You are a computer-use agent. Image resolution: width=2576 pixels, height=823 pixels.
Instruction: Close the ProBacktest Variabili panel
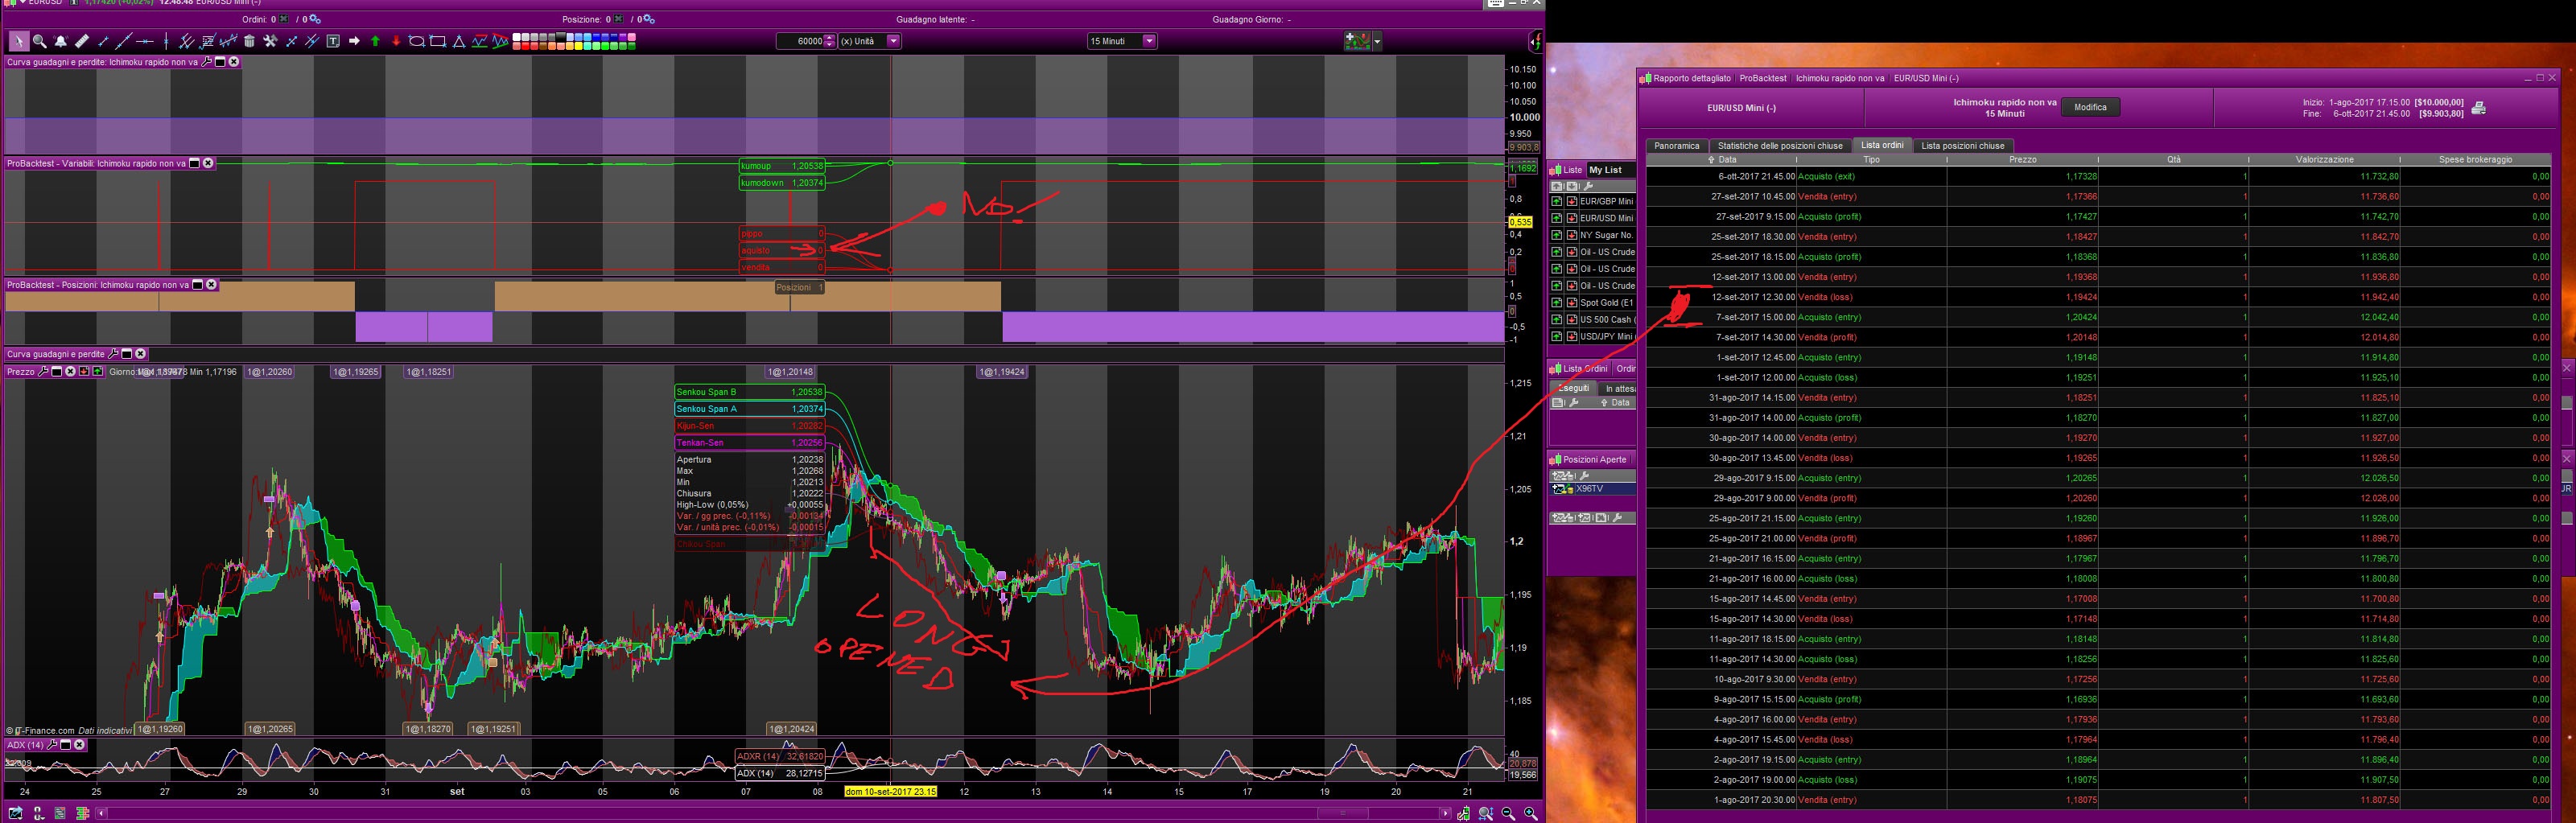pos(208,163)
